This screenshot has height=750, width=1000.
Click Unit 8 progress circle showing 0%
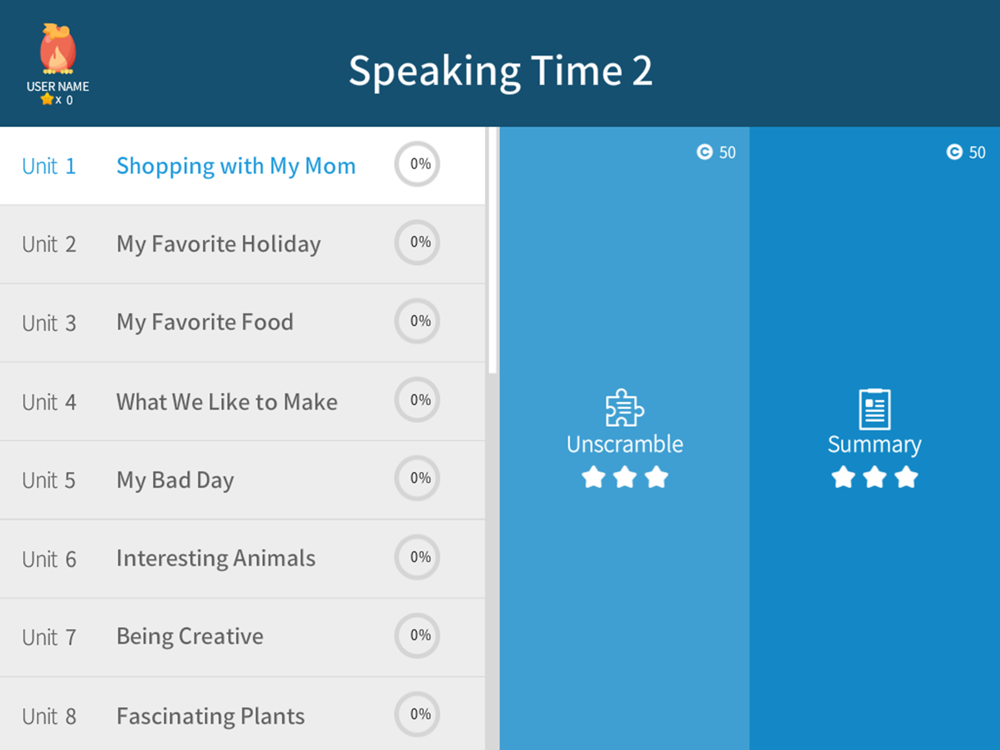417,714
